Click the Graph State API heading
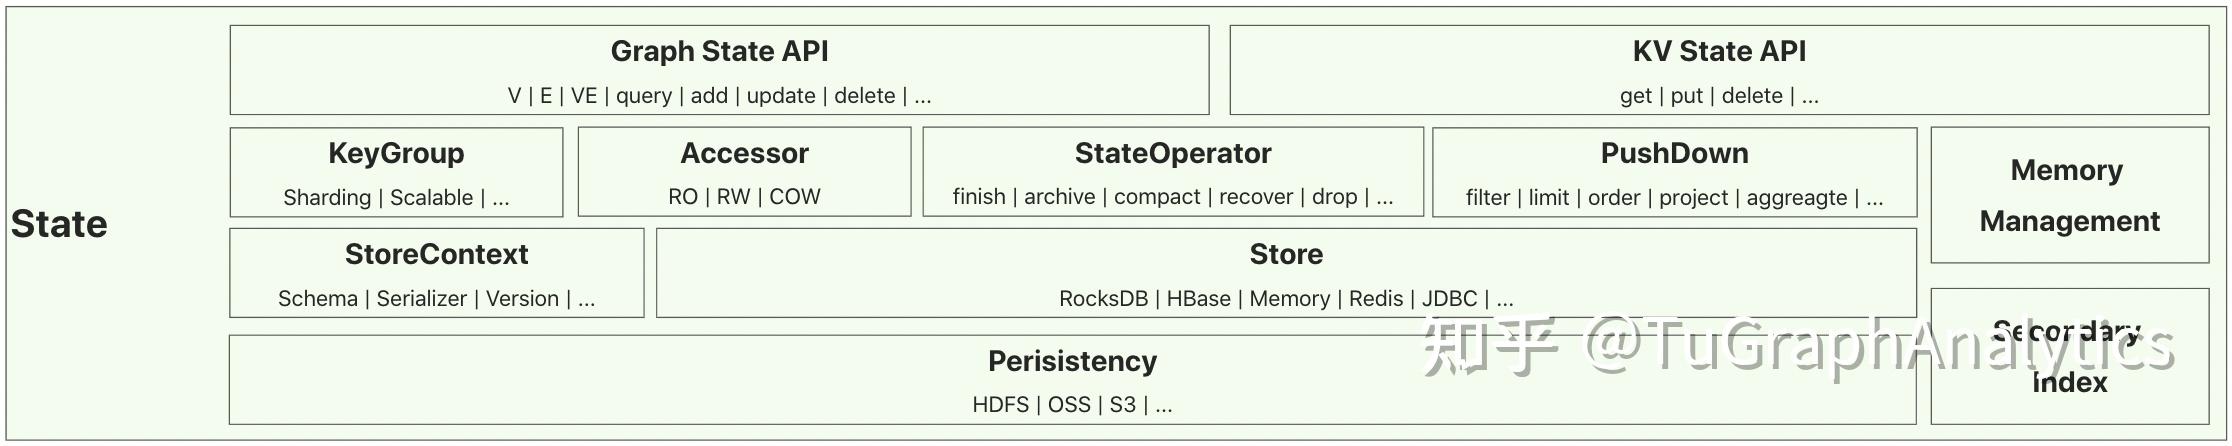Viewport: 2232px width, 446px height. tap(719, 51)
